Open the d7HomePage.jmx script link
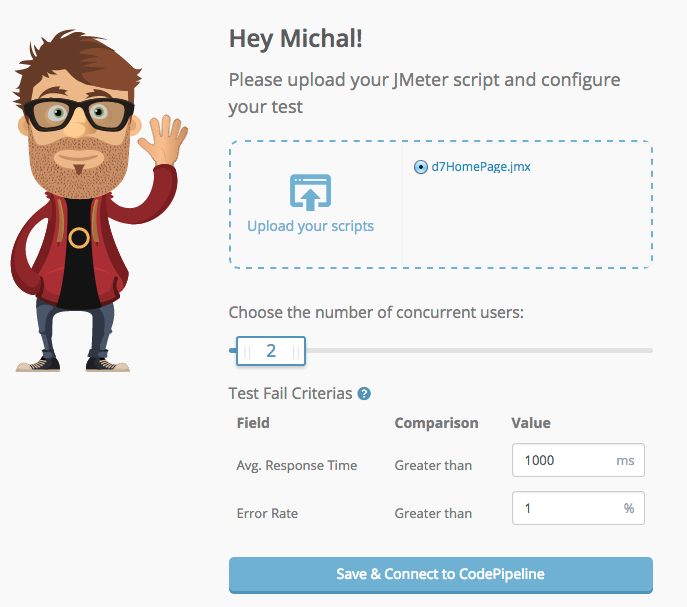 coord(481,167)
